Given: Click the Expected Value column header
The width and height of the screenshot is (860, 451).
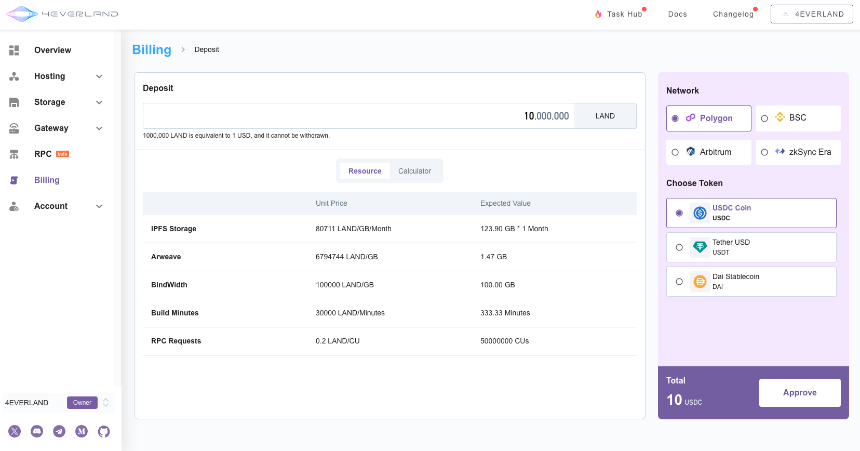Looking at the screenshot, I should click(505, 204).
